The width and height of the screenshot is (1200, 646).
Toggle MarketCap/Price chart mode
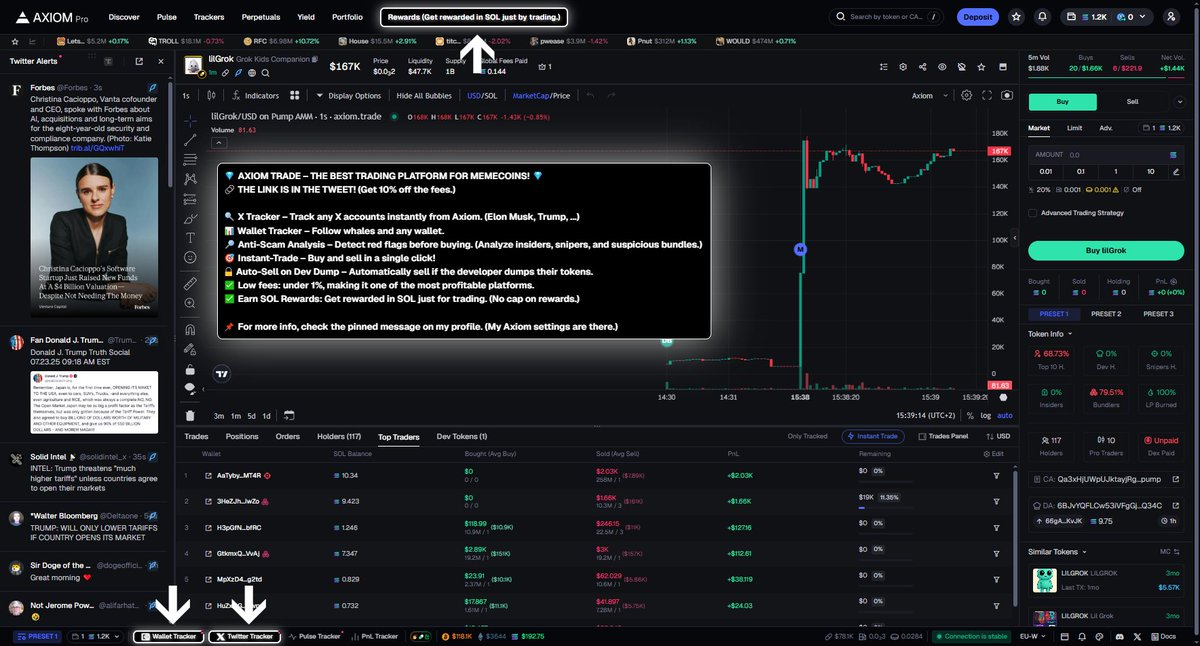click(x=541, y=96)
